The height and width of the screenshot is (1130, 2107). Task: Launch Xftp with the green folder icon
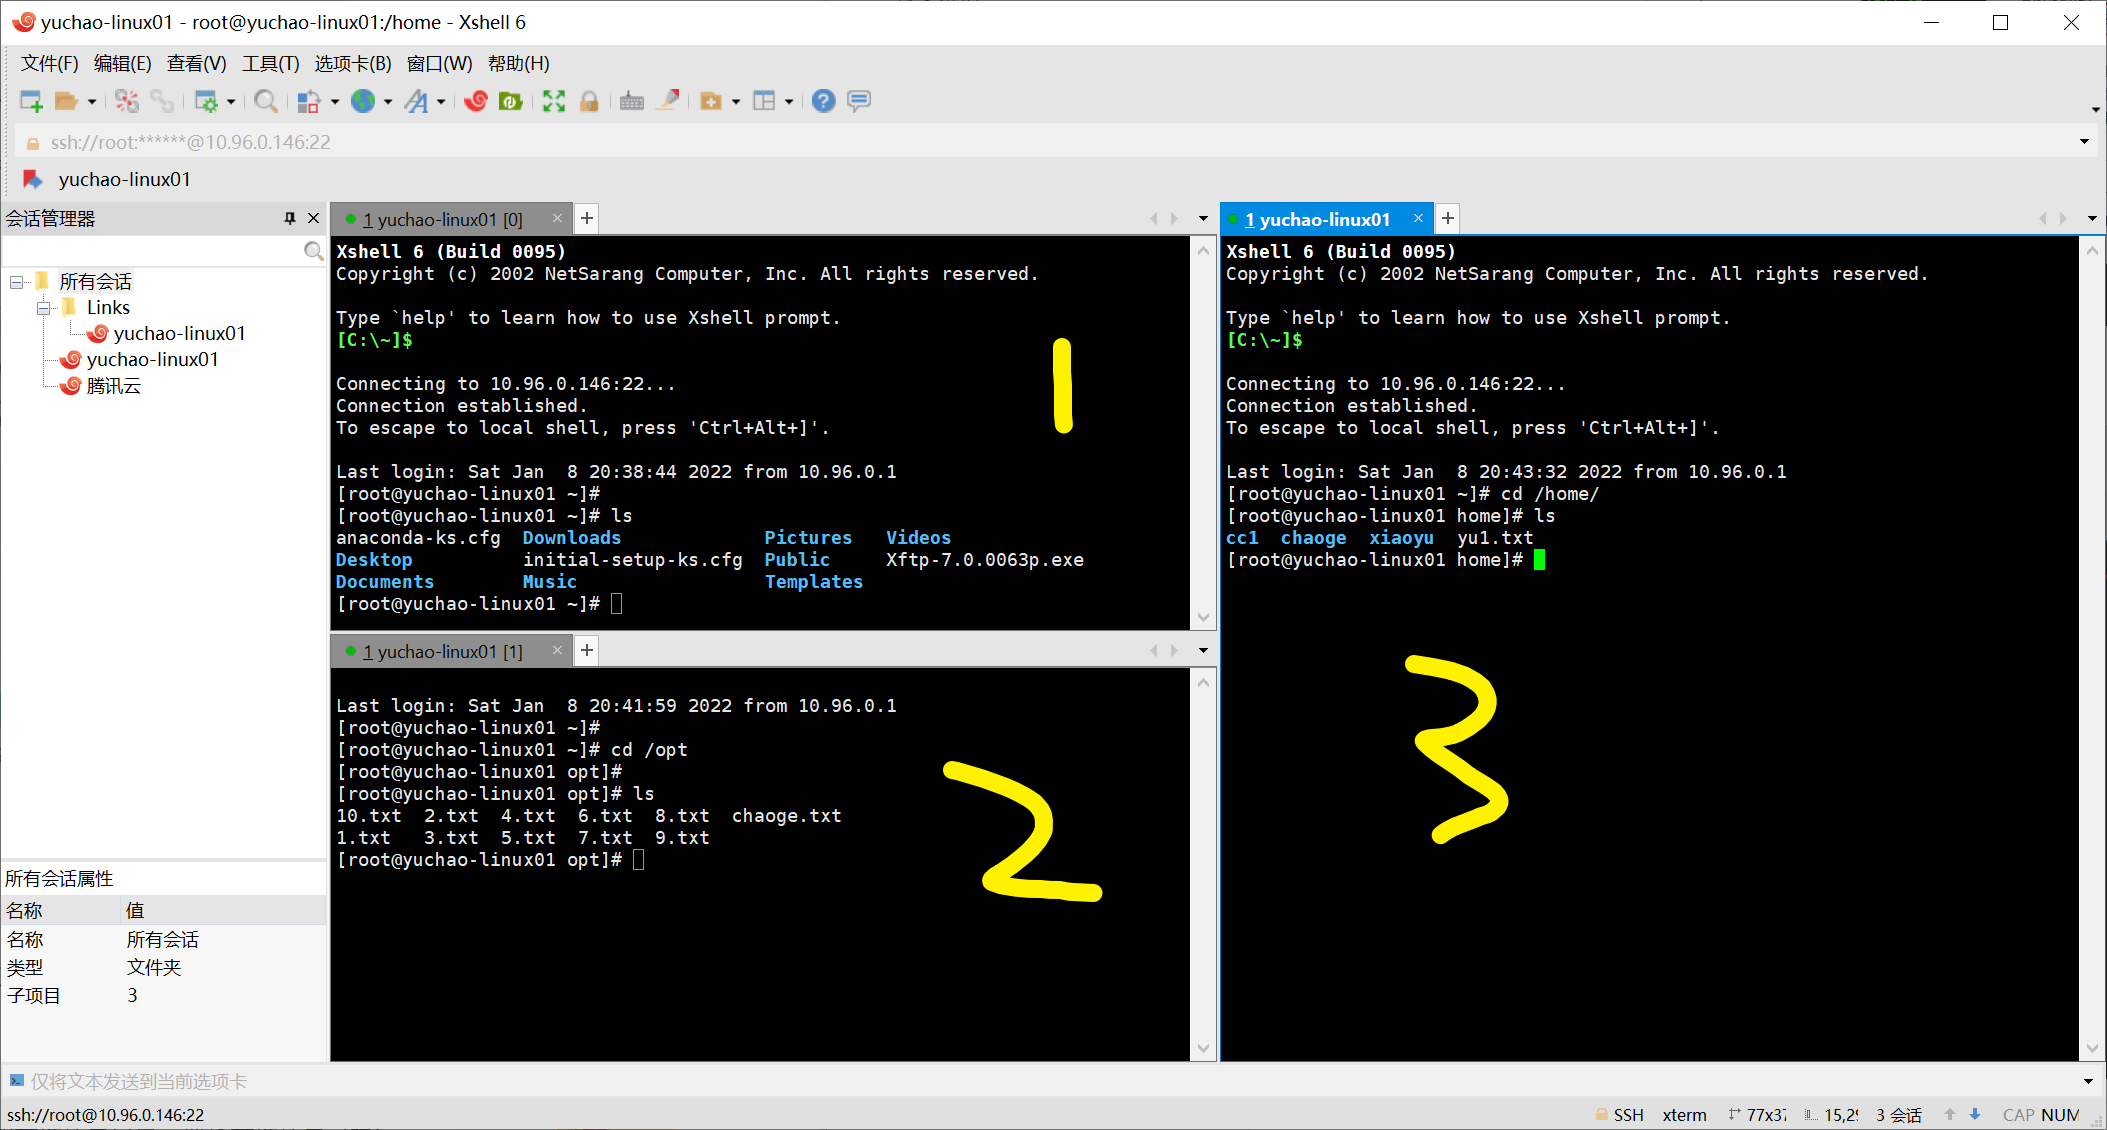pyautogui.click(x=511, y=101)
